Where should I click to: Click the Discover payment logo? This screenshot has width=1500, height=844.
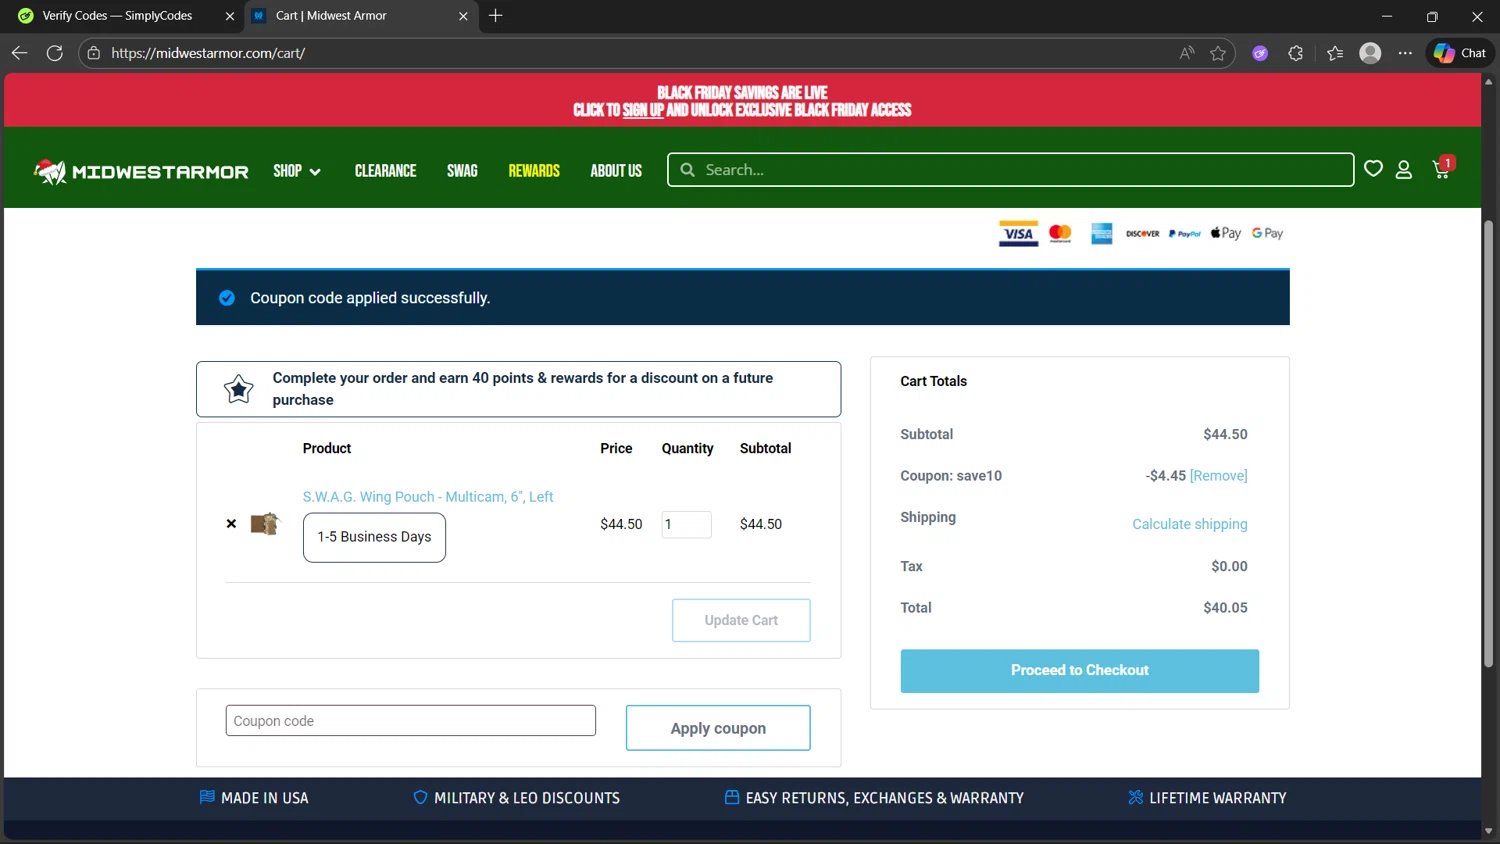1142,234
